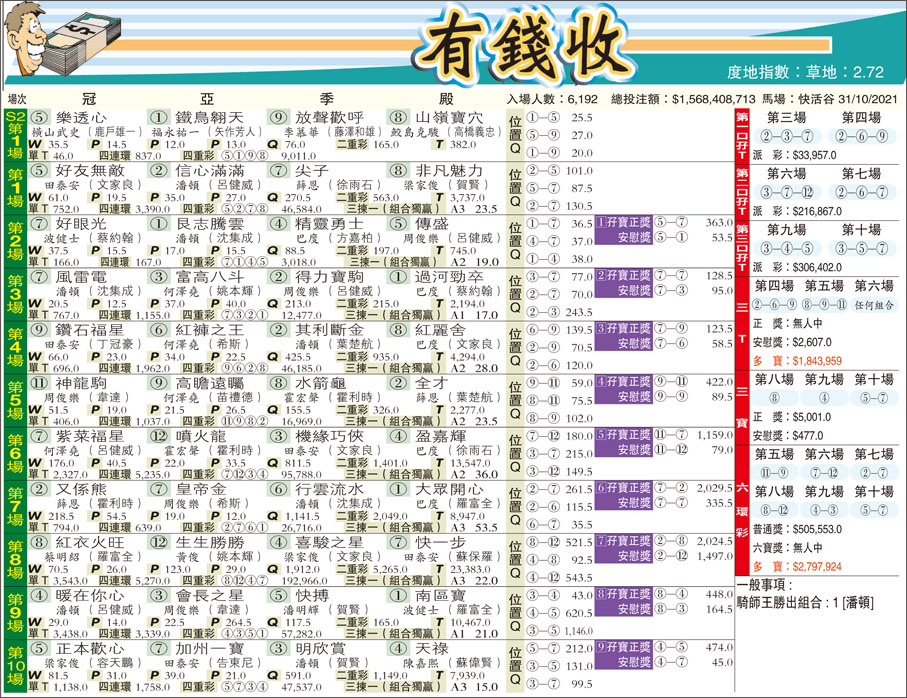The height and width of the screenshot is (698, 907).
Task: Click horse name 風雷電
Action: tap(82, 277)
